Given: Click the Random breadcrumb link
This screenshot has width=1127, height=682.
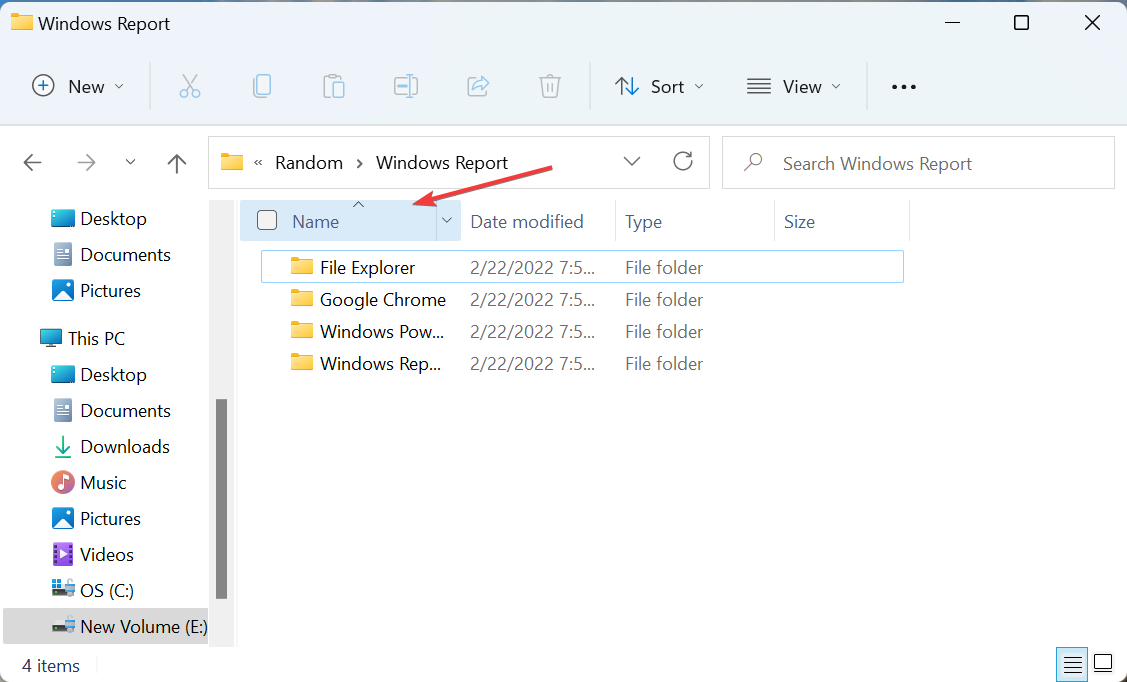Looking at the screenshot, I should point(309,162).
